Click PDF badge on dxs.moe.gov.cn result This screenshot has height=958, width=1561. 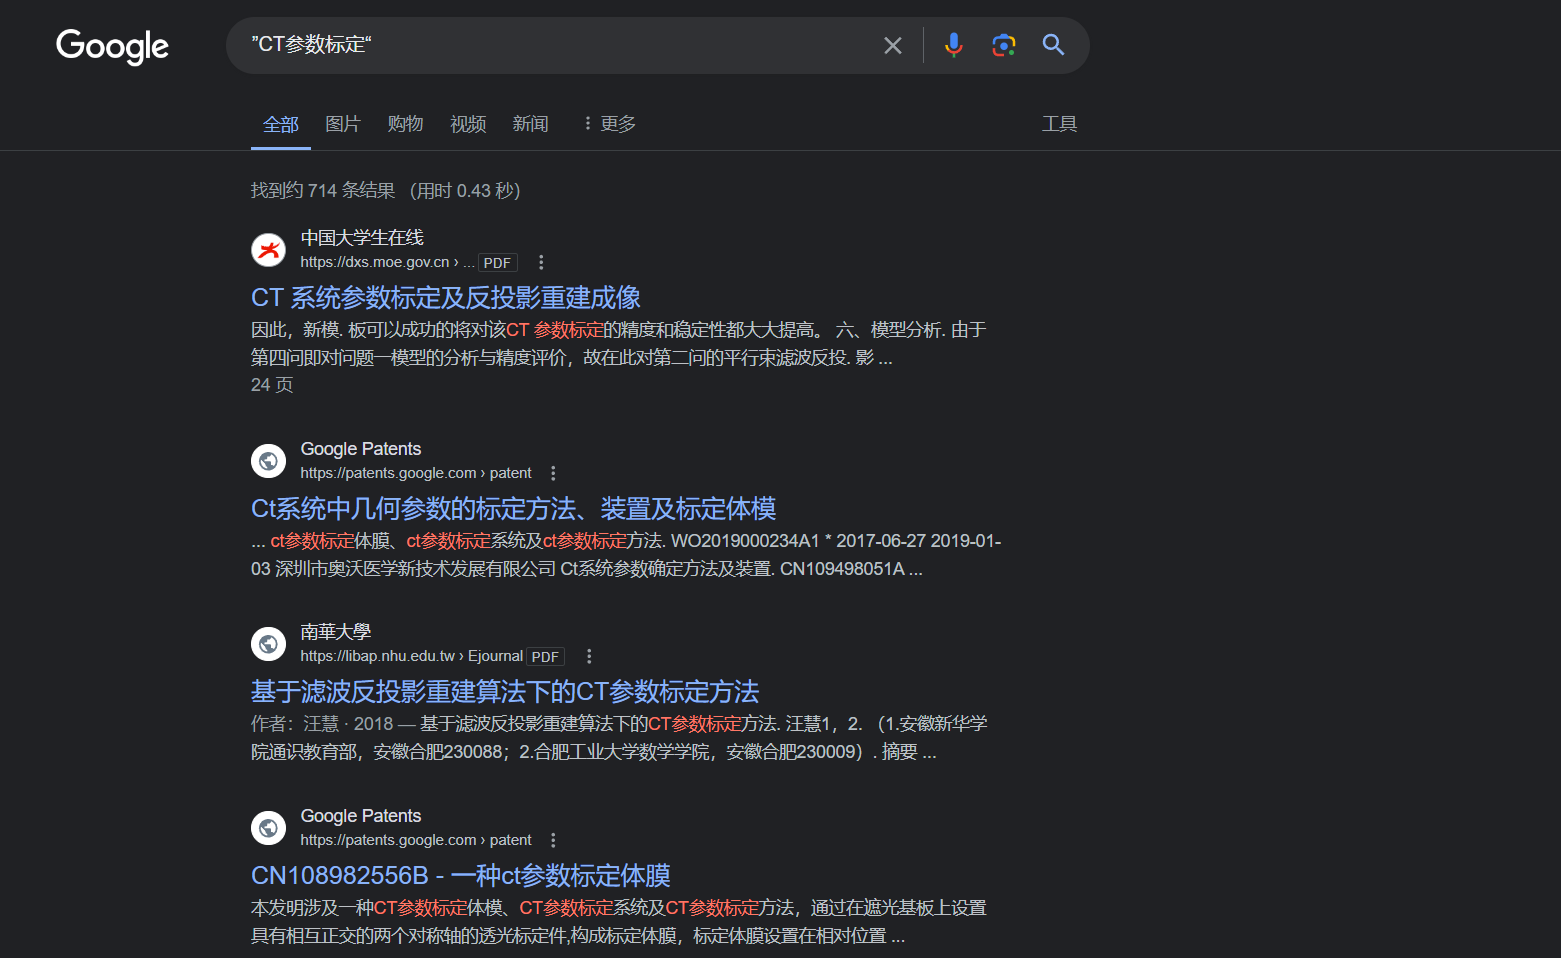(x=497, y=263)
